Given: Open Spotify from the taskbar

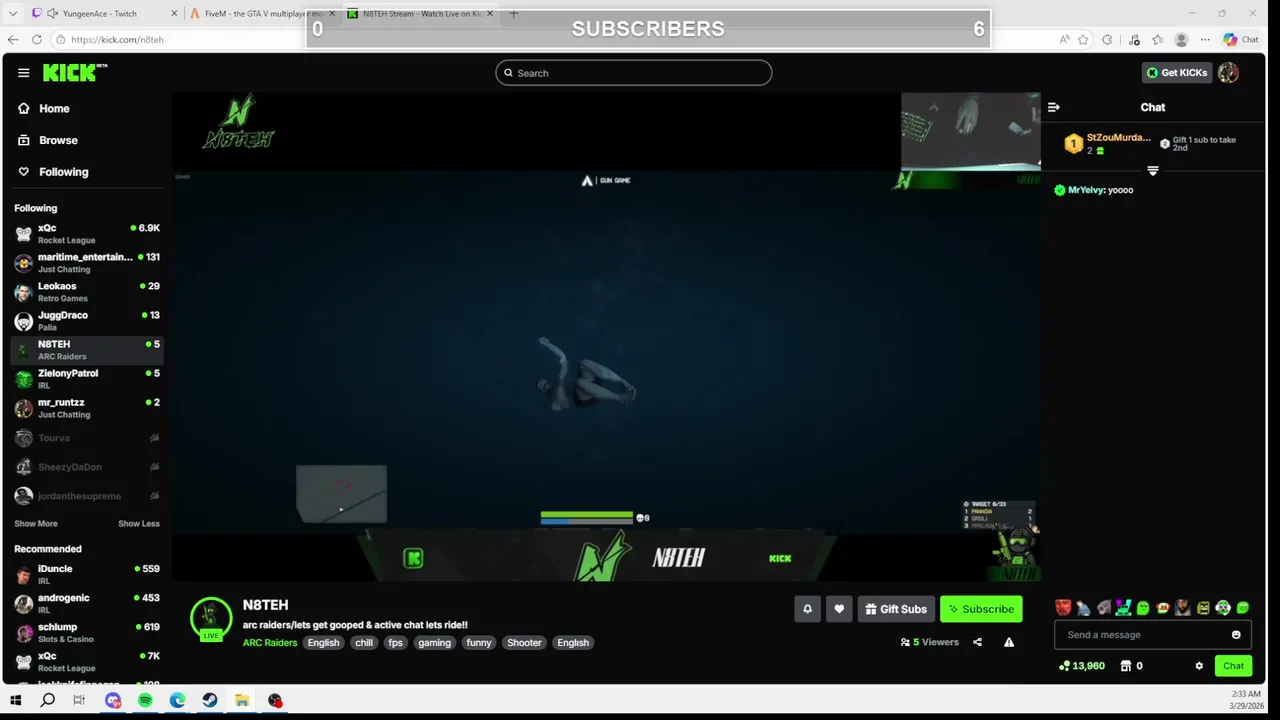Looking at the screenshot, I should pyautogui.click(x=145, y=700).
